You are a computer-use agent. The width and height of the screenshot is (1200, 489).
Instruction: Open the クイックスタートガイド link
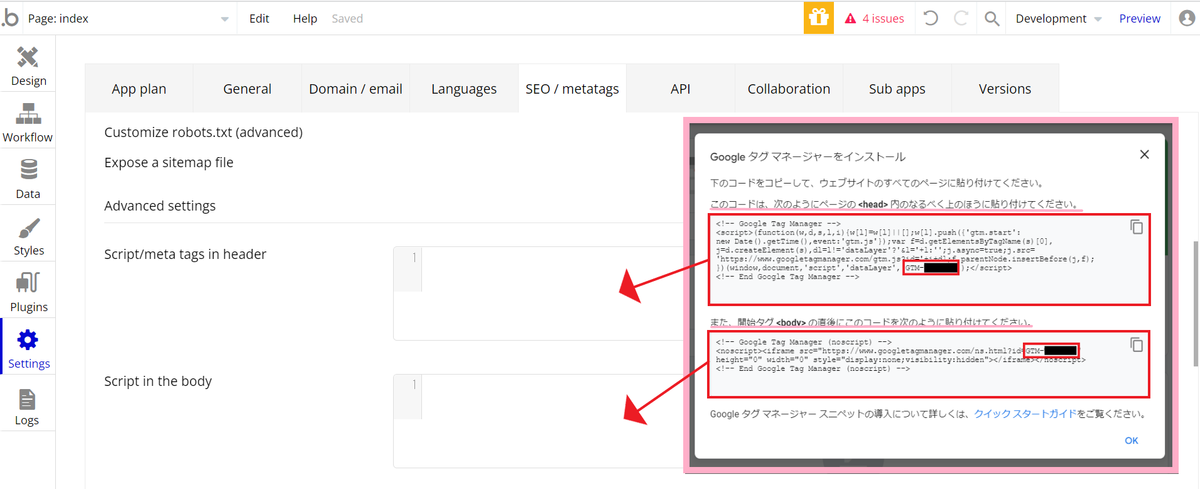[x=1025, y=413]
